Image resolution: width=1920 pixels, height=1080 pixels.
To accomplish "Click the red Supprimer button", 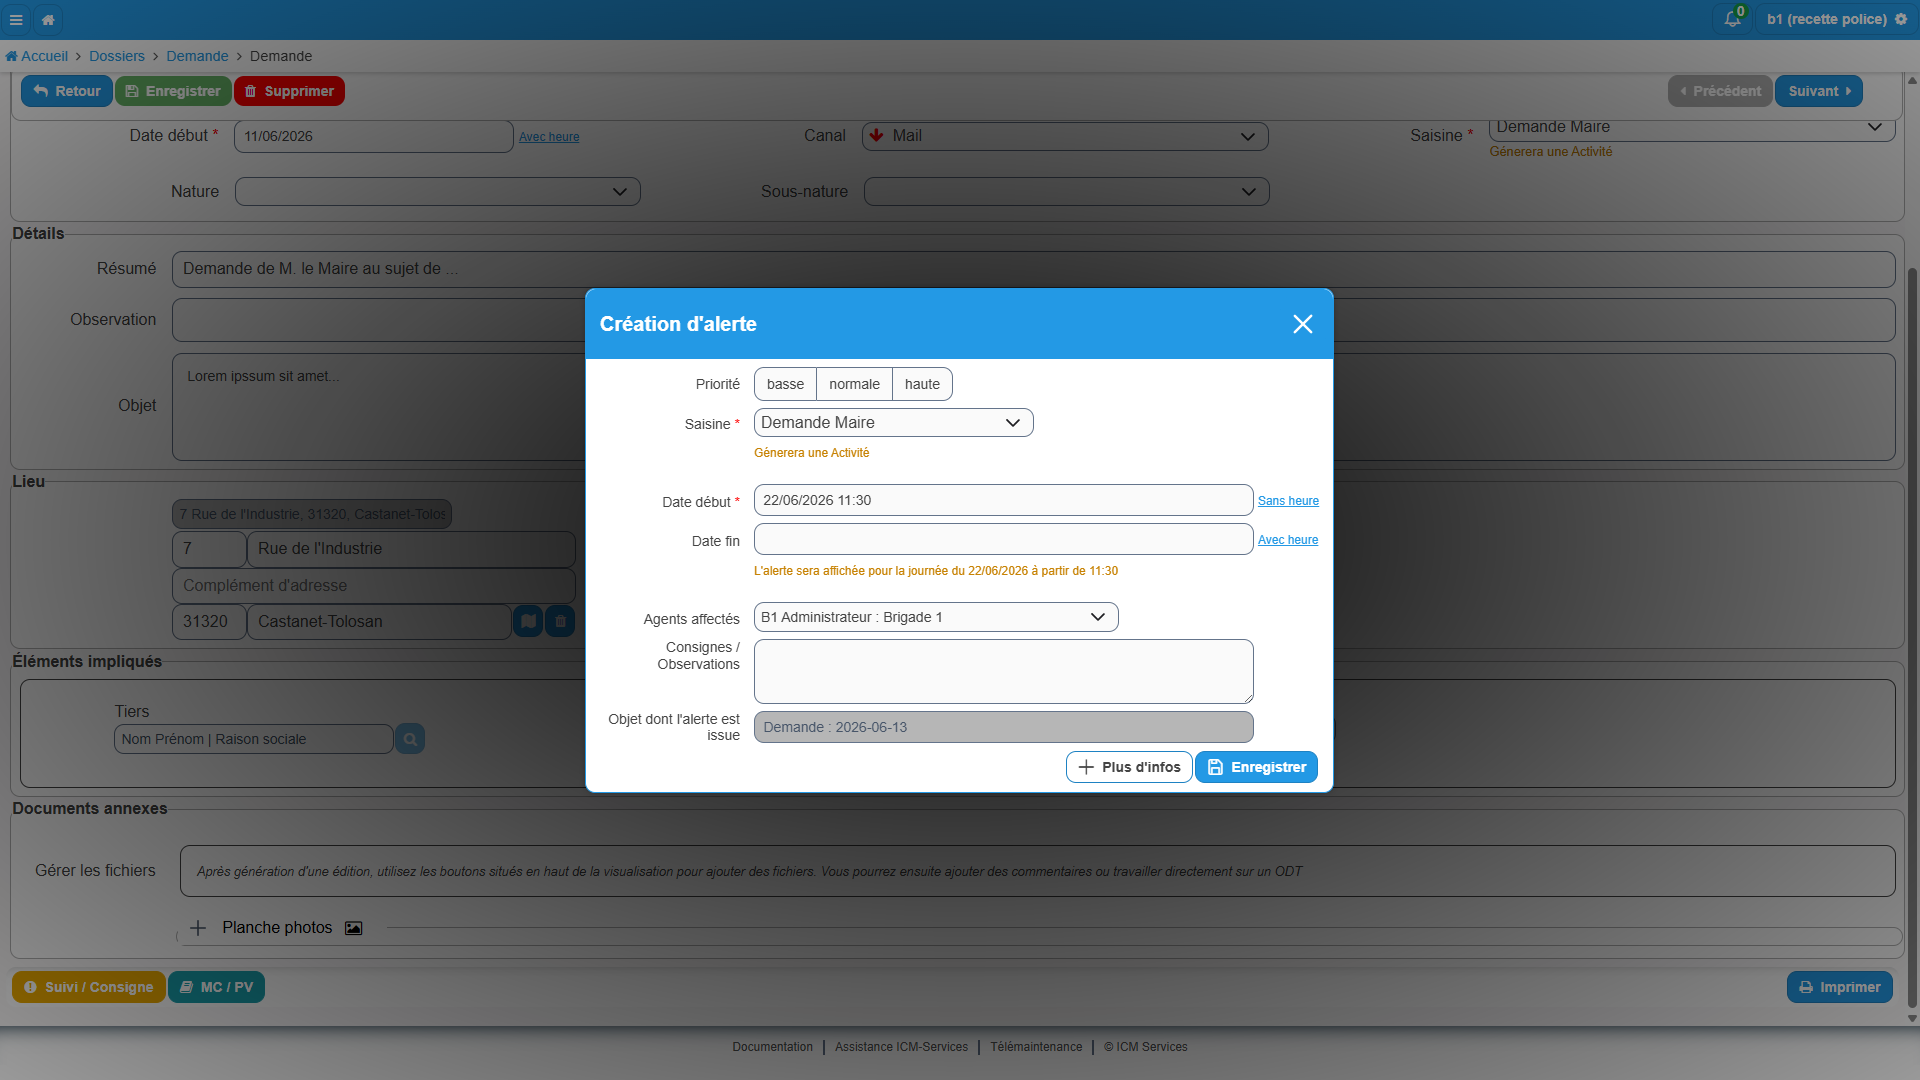I will point(289,91).
